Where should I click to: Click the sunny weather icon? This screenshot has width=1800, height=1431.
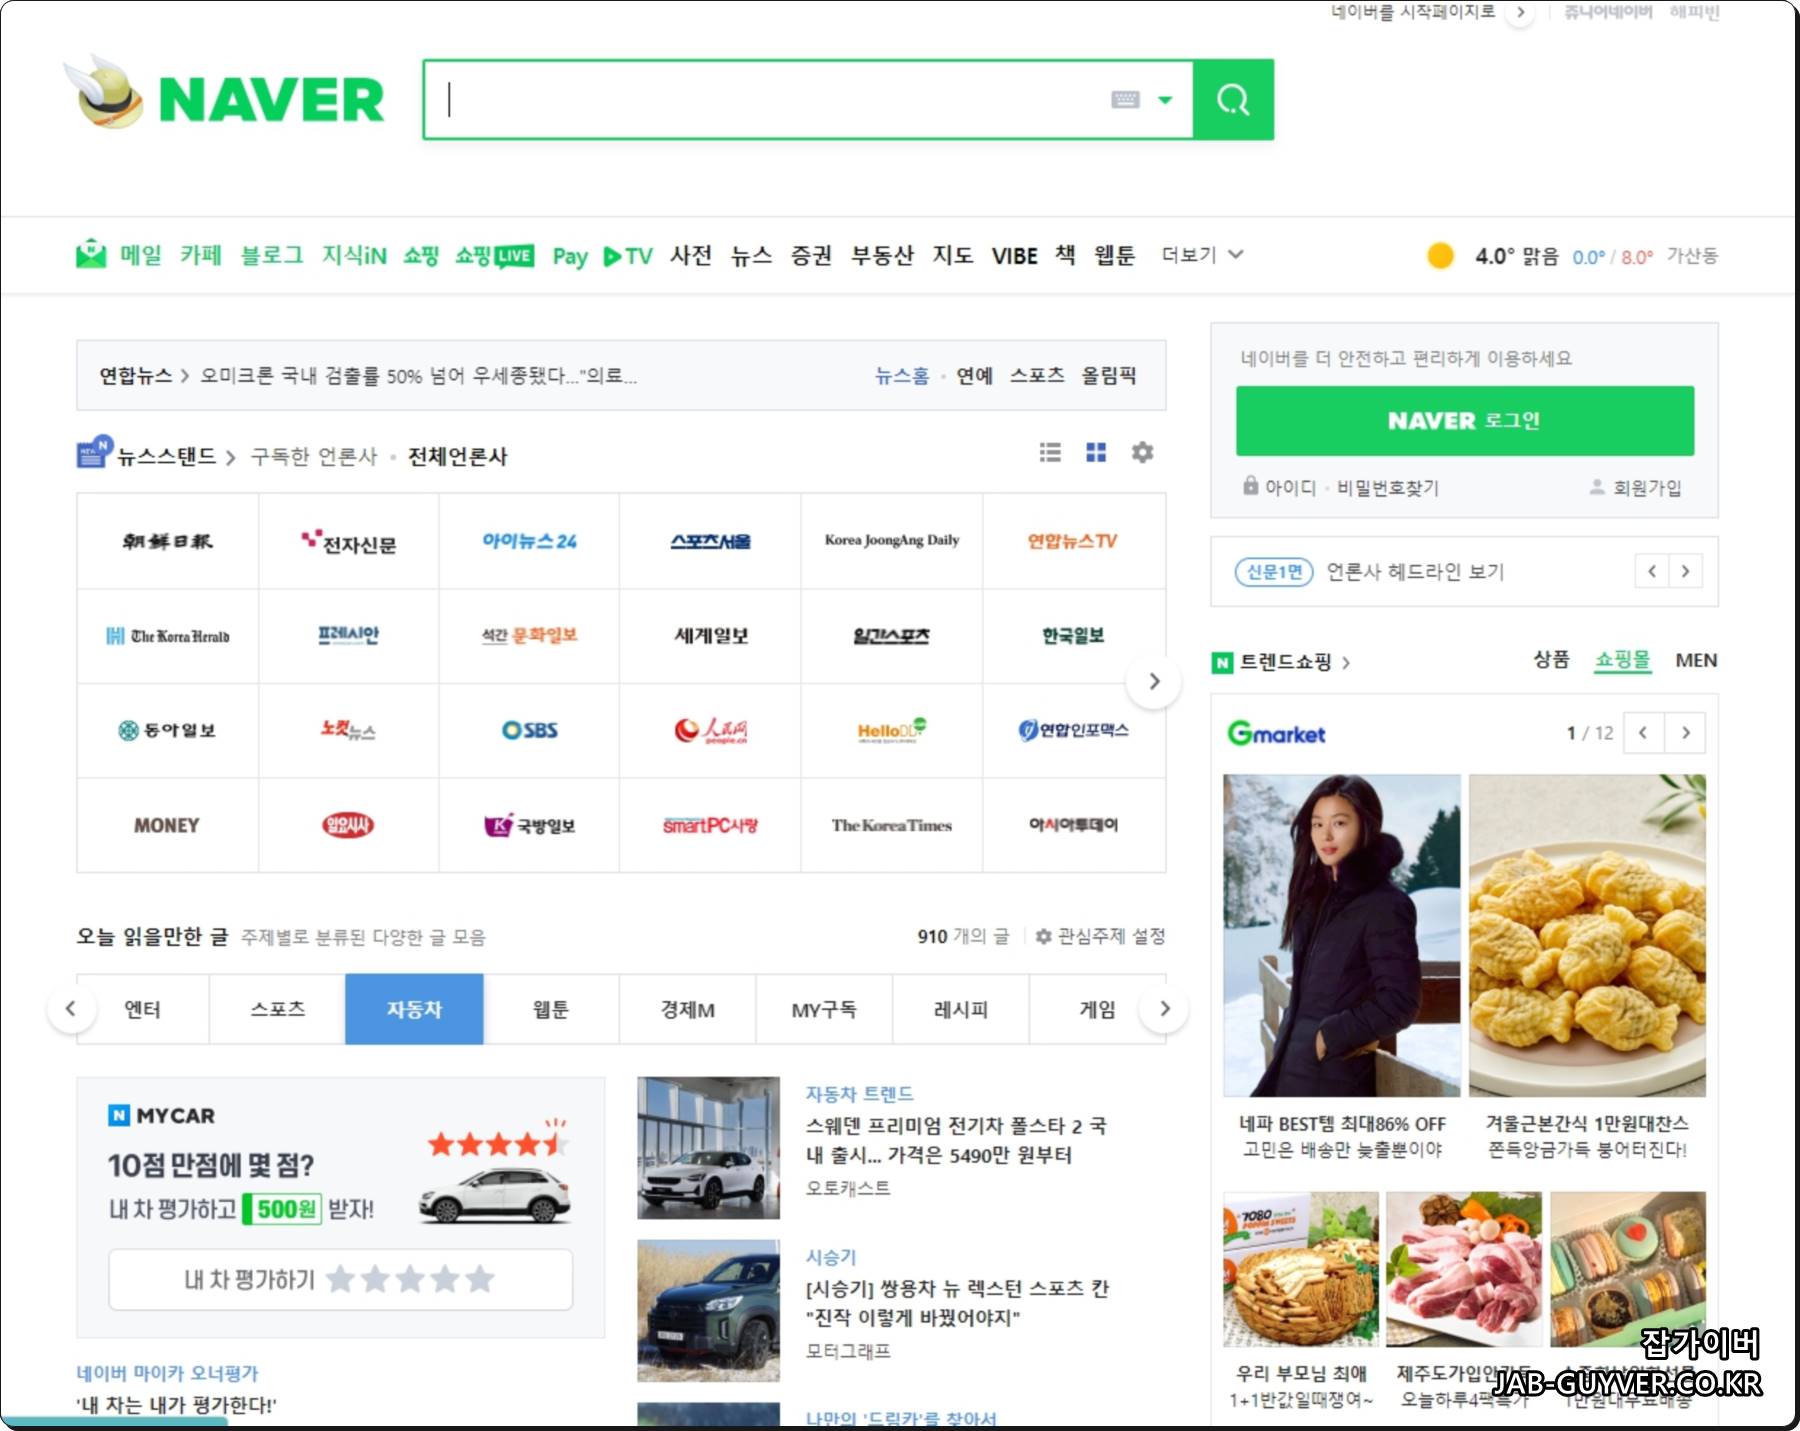(x=1440, y=256)
